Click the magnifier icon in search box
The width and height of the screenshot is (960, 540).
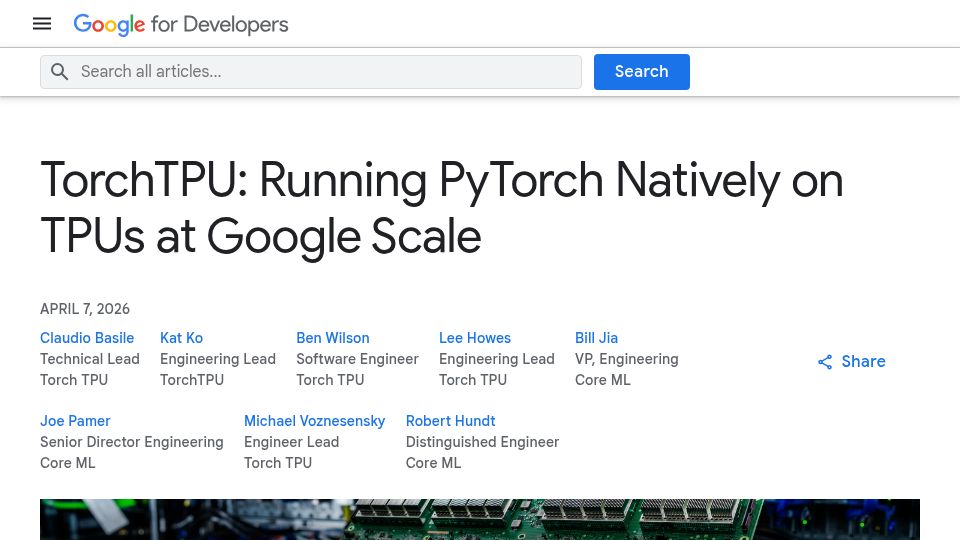click(59, 72)
